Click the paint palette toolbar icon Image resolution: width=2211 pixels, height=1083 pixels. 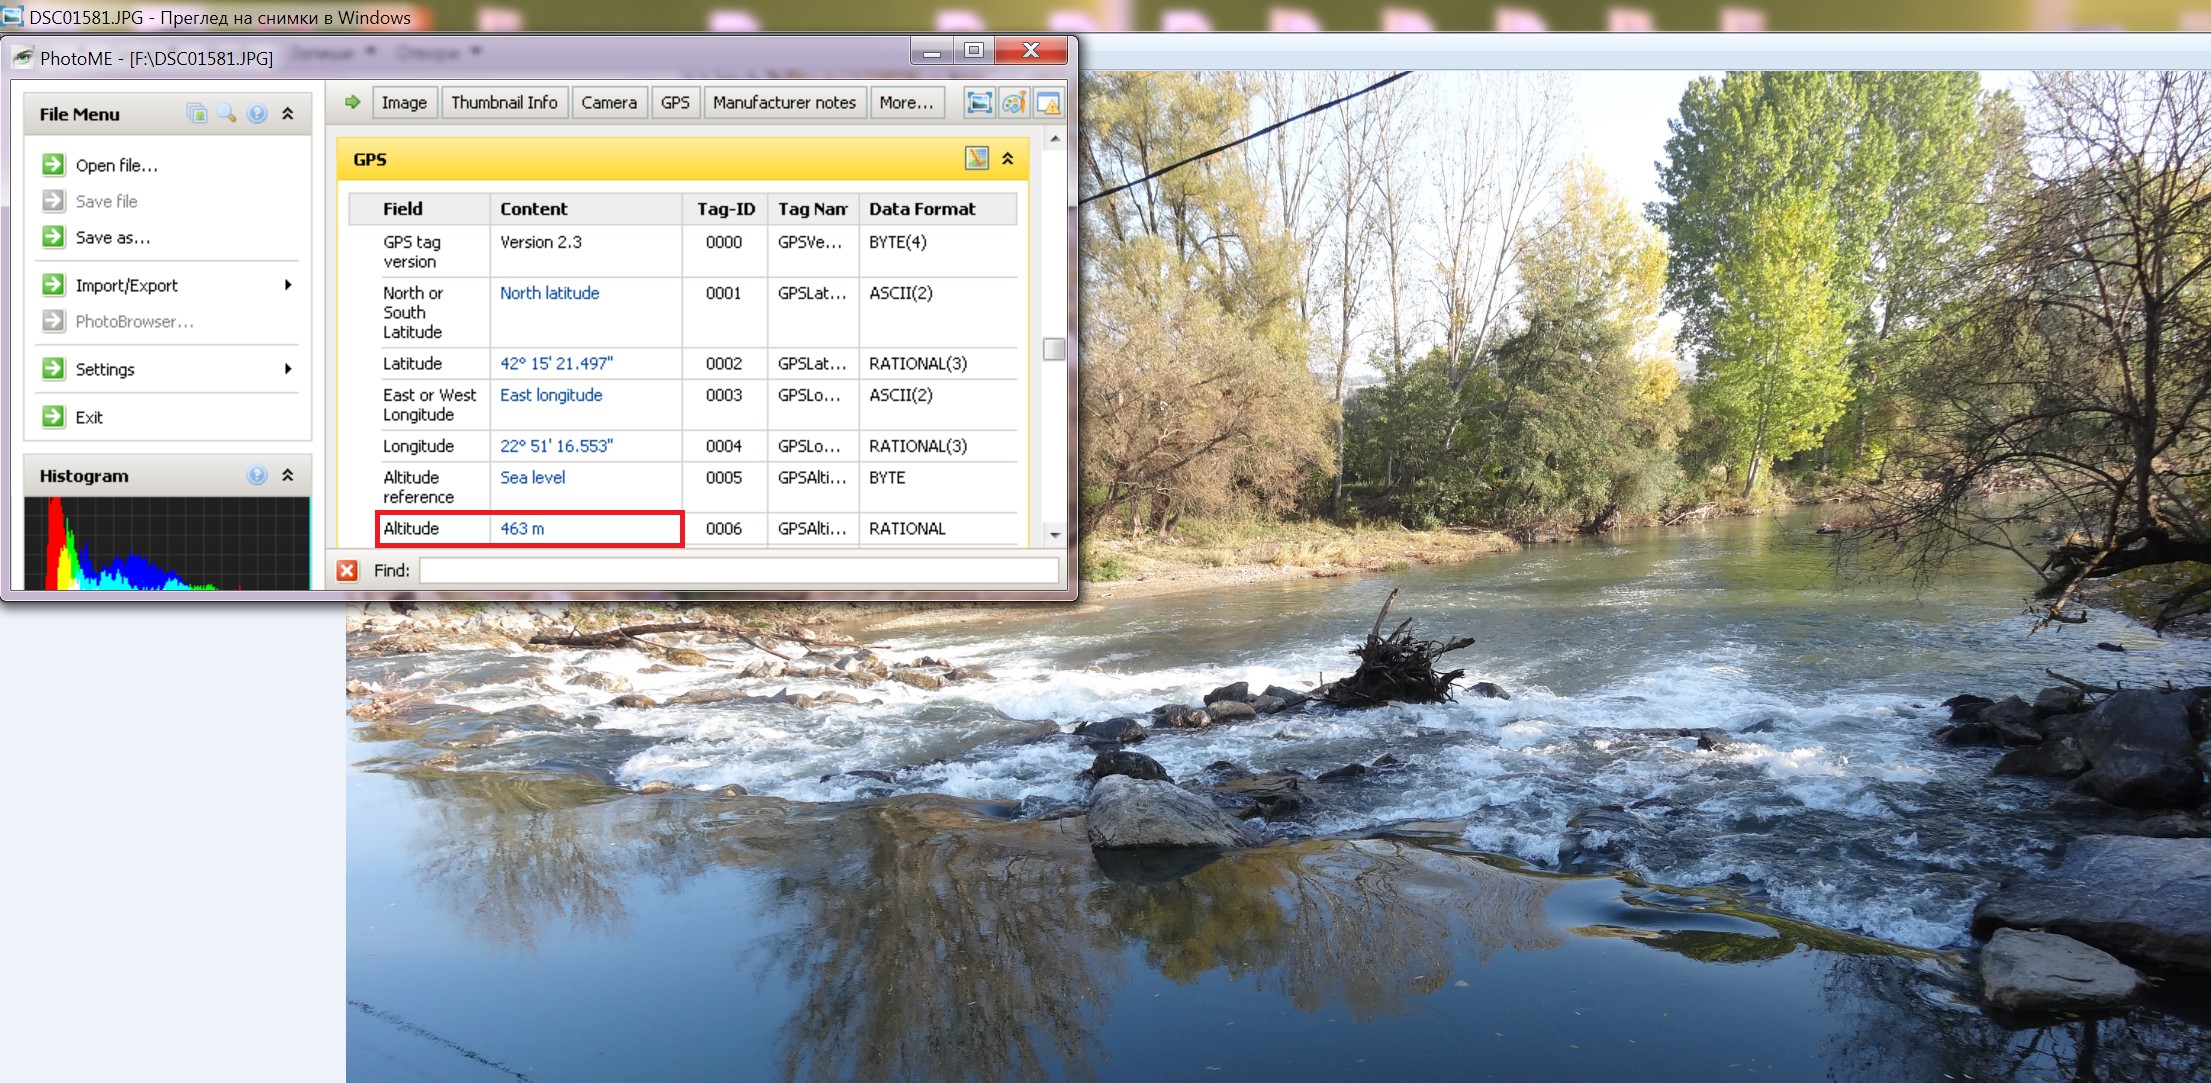point(1013,102)
